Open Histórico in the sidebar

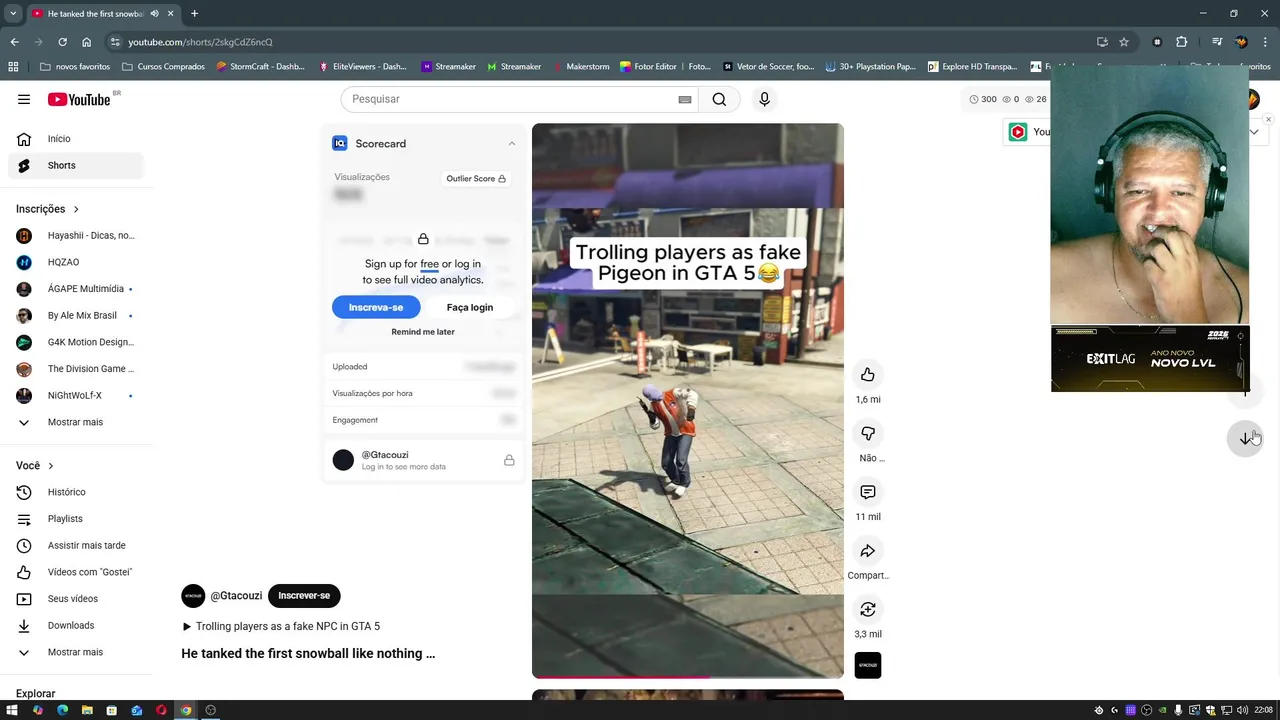(76, 492)
